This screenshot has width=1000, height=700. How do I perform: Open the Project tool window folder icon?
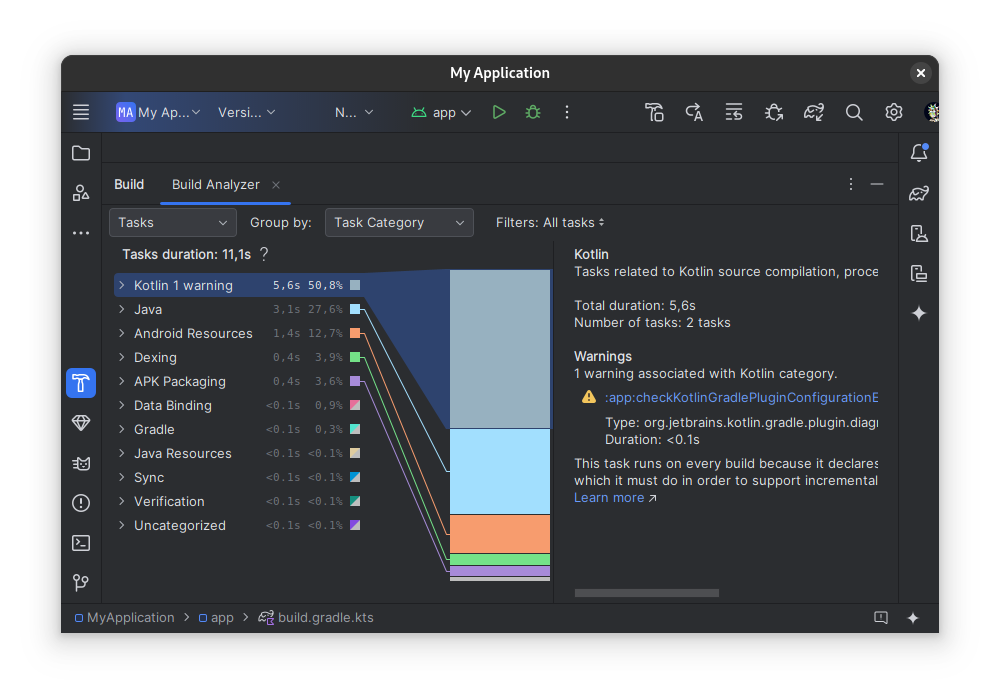point(81,153)
